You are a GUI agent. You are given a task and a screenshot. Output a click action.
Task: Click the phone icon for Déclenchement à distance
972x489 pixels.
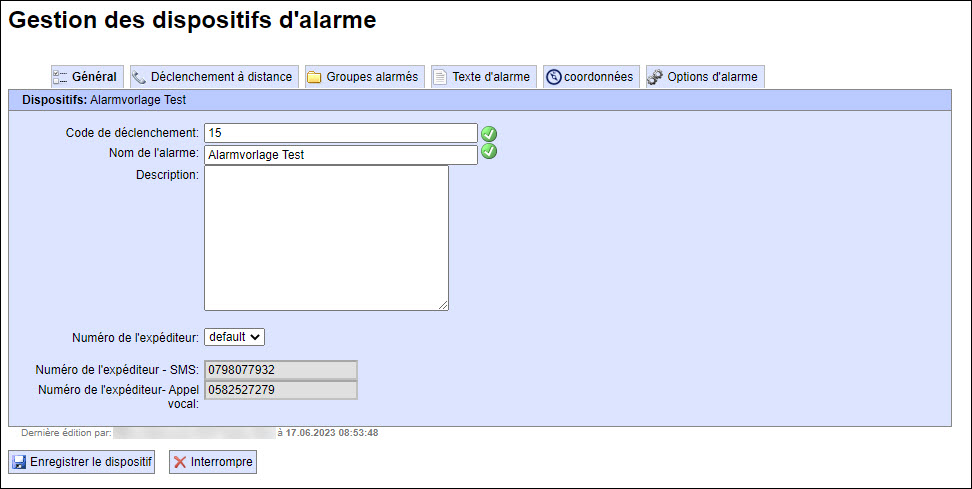click(139, 77)
